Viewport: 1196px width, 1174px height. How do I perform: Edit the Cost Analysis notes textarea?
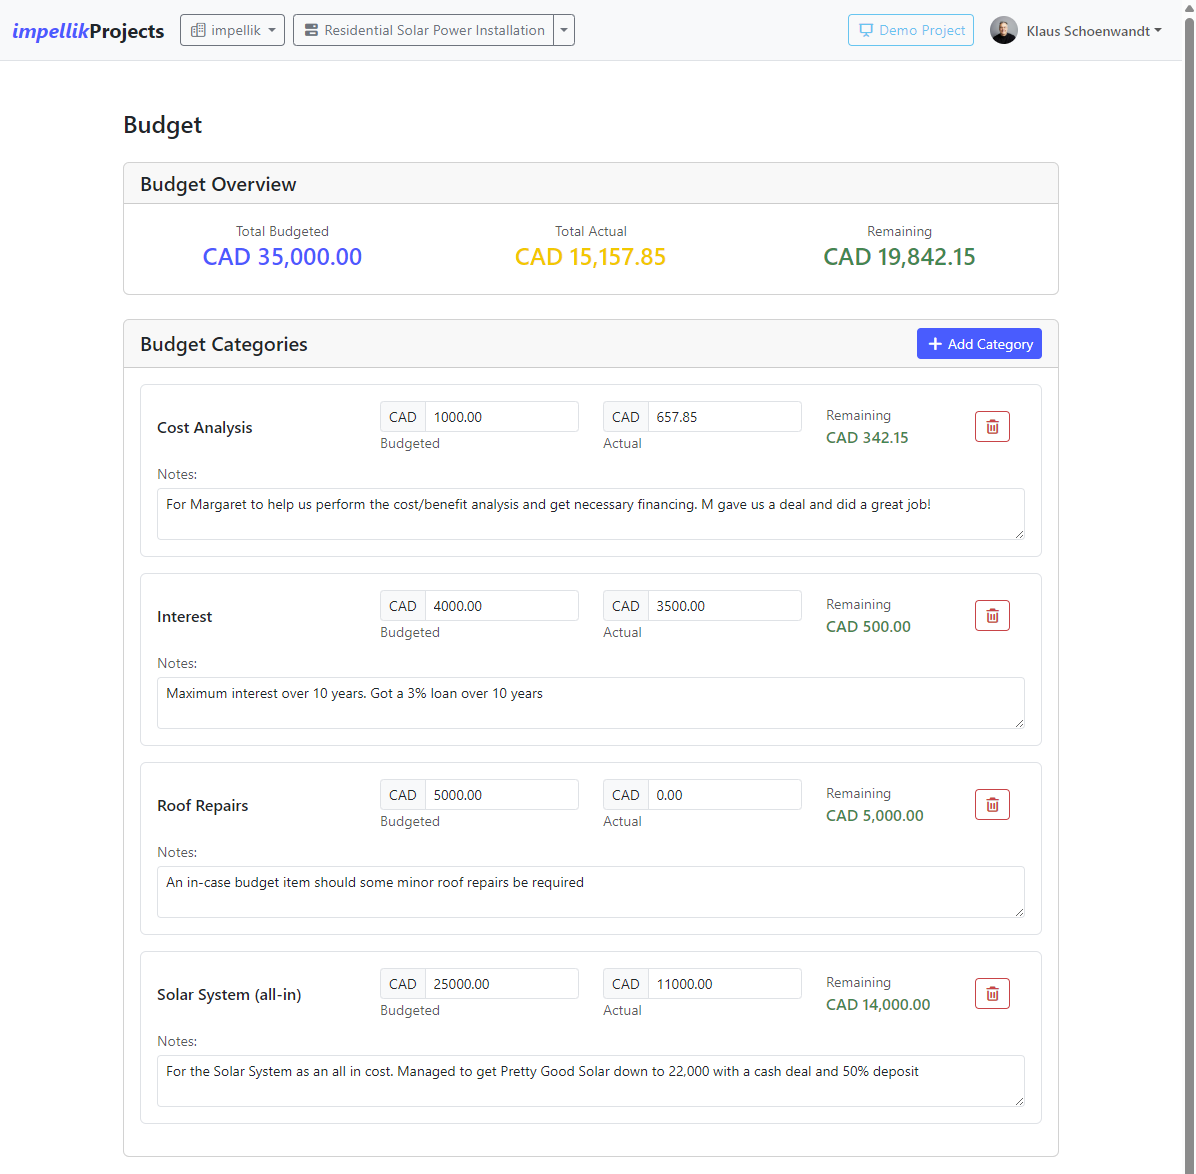[590, 514]
